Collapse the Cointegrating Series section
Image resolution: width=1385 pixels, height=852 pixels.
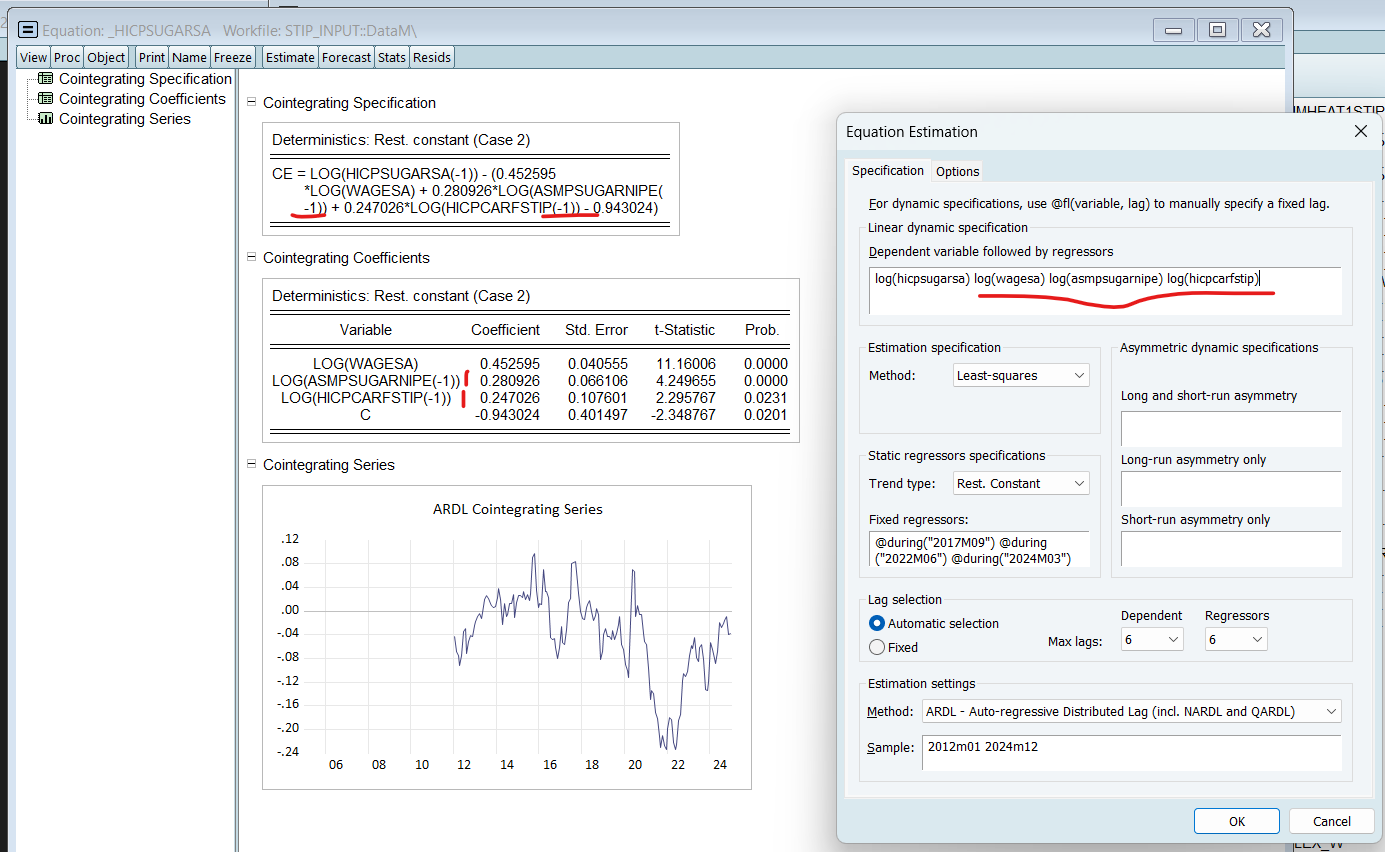click(x=251, y=465)
